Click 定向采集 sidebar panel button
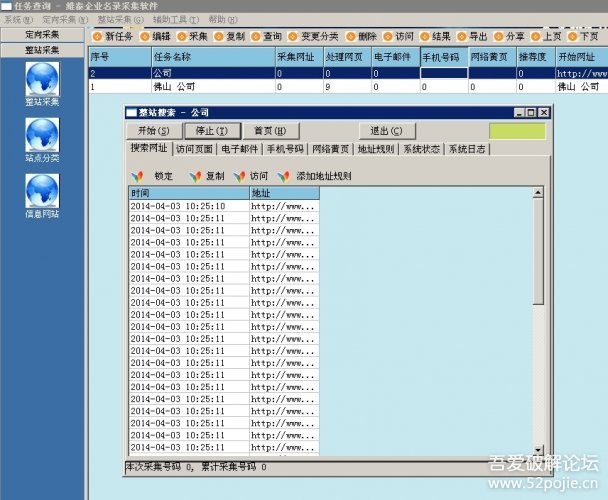 coord(42,35)
